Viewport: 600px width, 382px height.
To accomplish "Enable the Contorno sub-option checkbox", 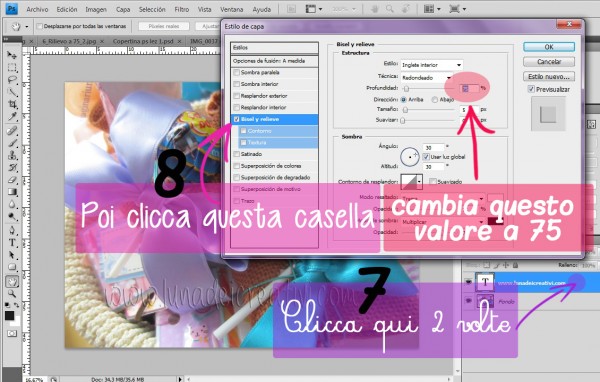I will pyautogui.click(x=243, y=131).
